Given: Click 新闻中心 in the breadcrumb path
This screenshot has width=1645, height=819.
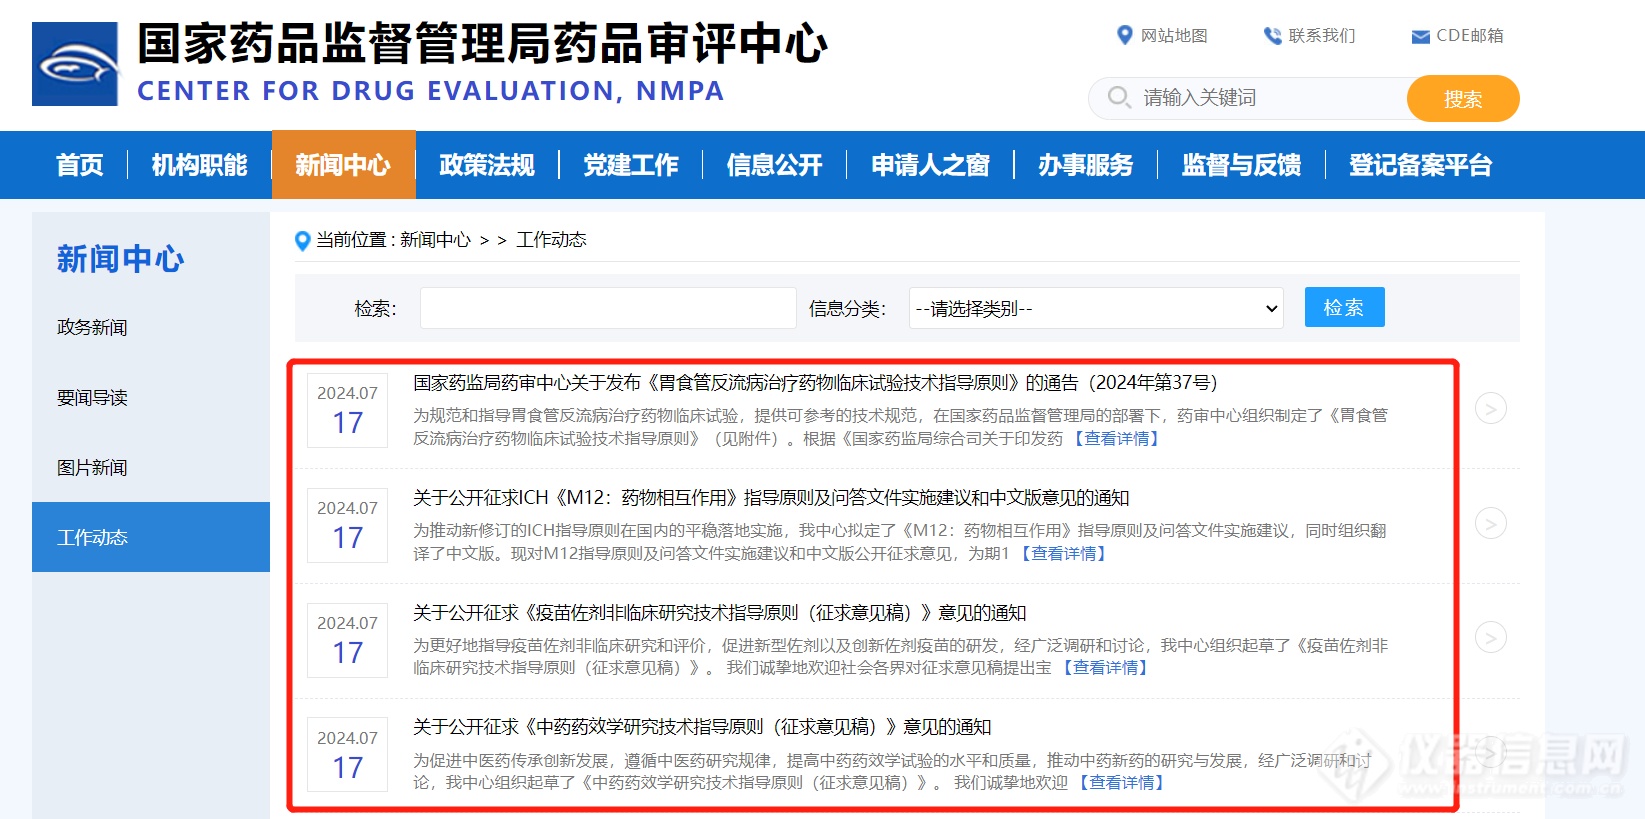Looking at the screenshot, I should pos(435,240).
